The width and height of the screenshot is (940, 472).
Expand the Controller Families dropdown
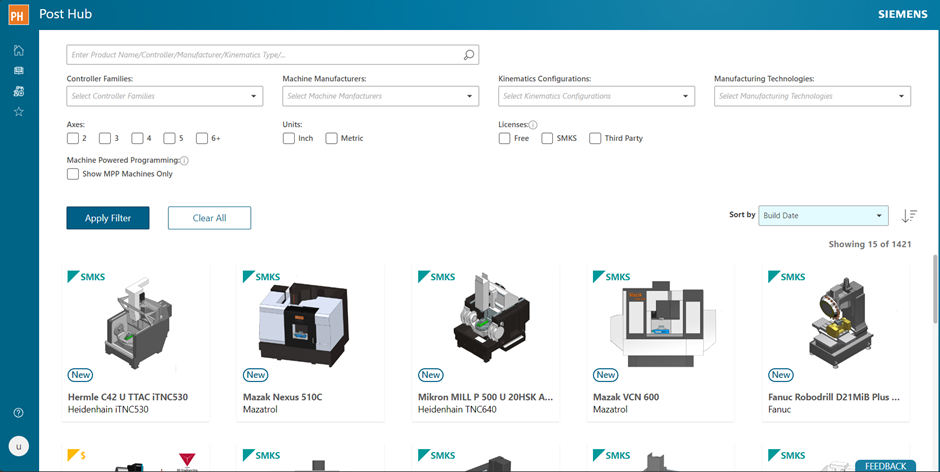(164, 96)
